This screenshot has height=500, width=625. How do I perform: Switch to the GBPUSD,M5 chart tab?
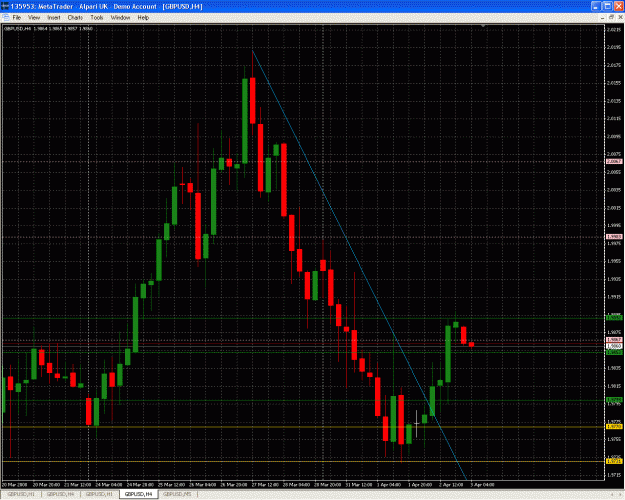click(177, 494)
